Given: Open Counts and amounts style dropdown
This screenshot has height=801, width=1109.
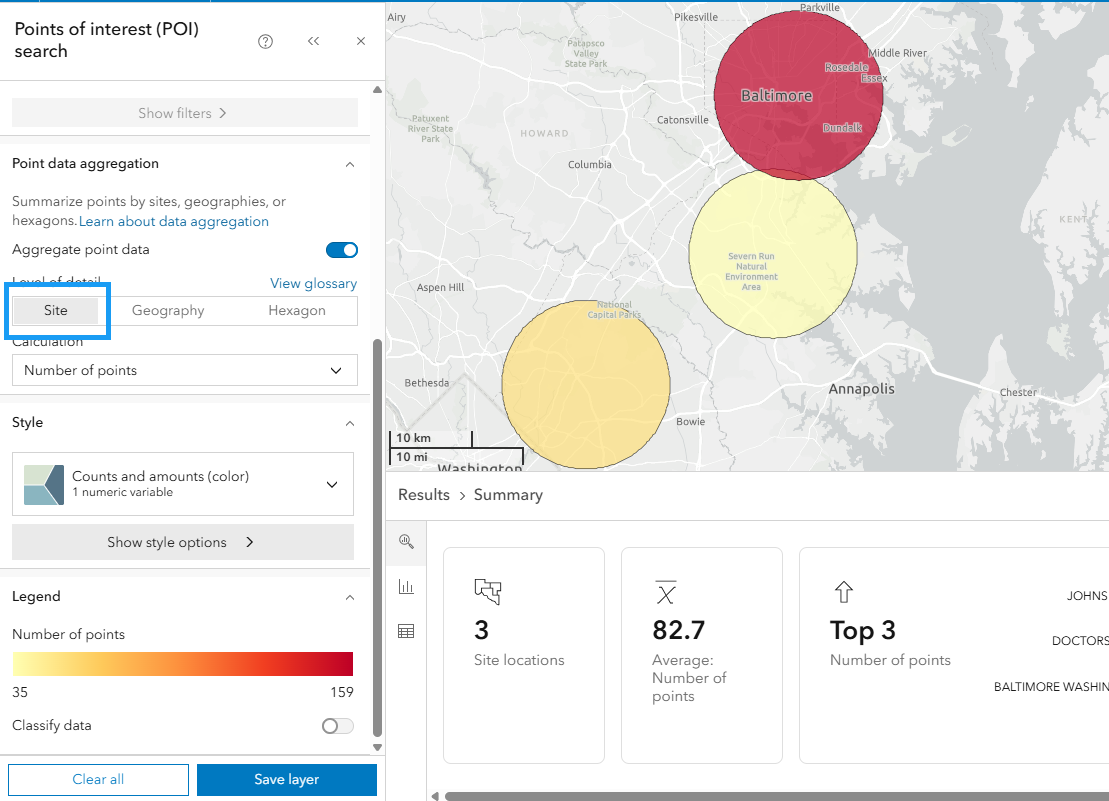Looking at the screenshot, I should tap(183, 484).
